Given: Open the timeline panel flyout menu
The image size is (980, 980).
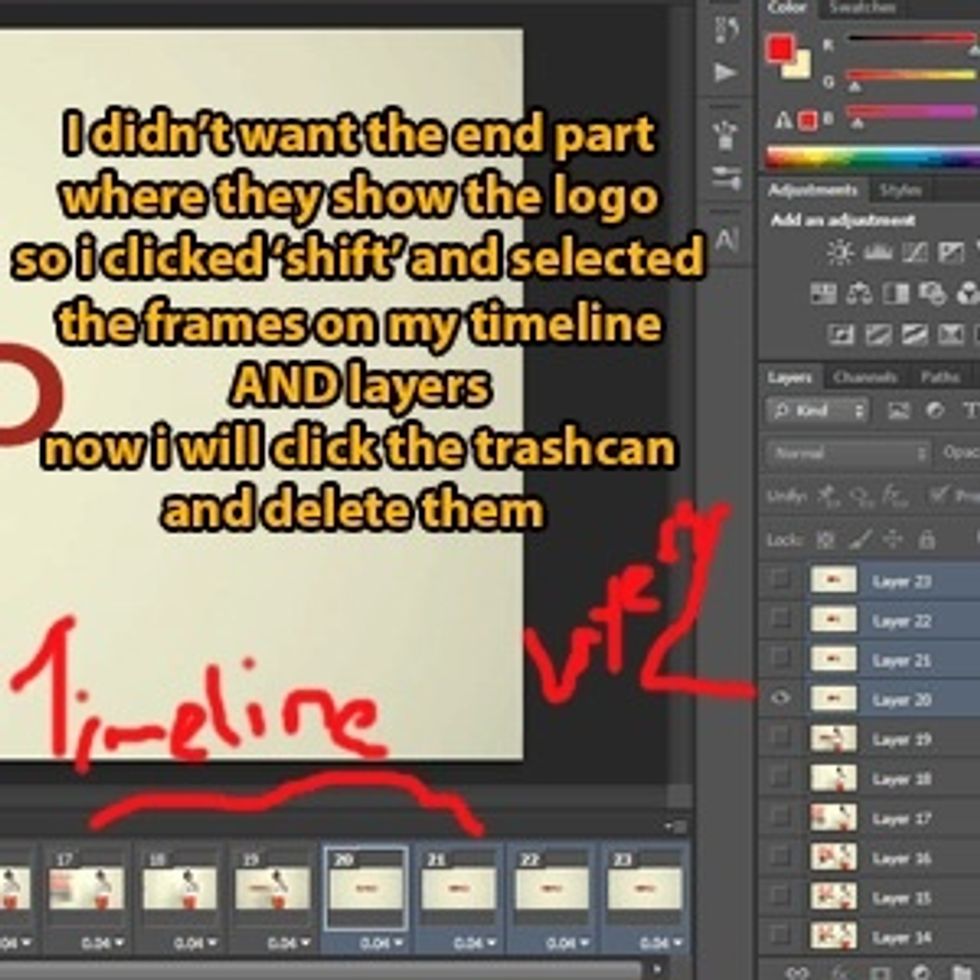Looking at the screenshot, I should (675, 827).
